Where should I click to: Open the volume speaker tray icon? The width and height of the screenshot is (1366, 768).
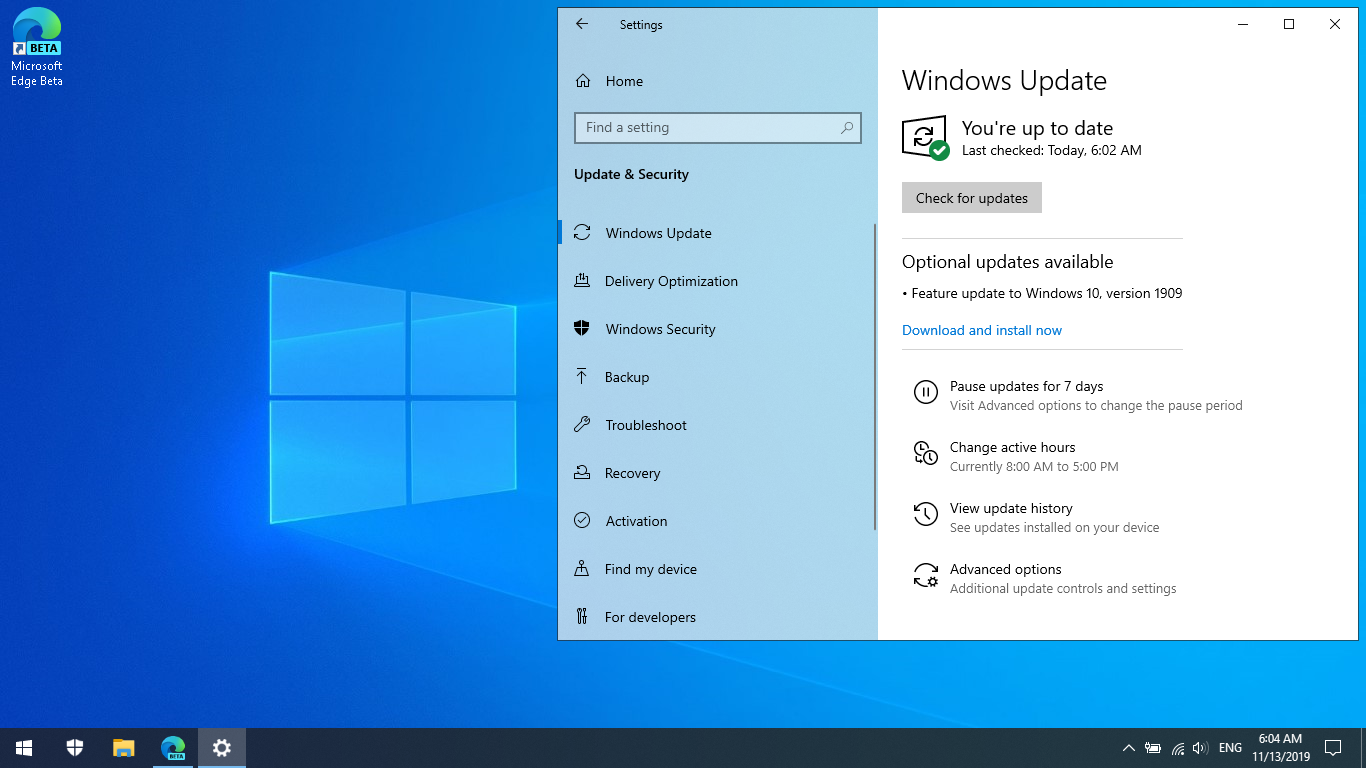[x=1200, y=748]
